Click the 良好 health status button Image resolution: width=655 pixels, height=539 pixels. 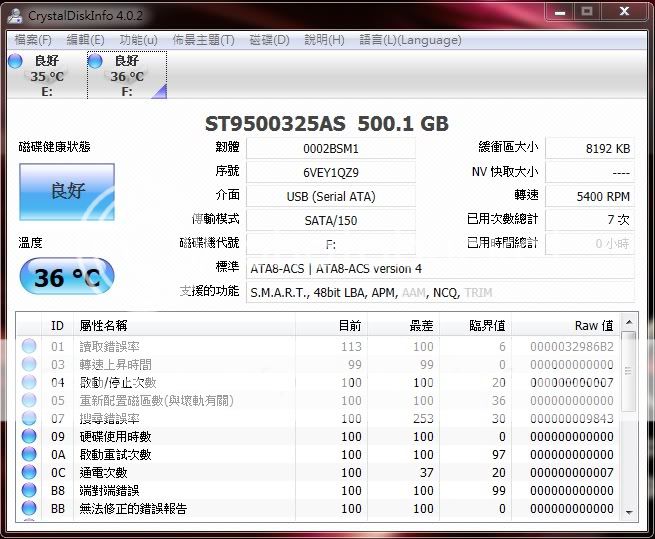point(67,192)
